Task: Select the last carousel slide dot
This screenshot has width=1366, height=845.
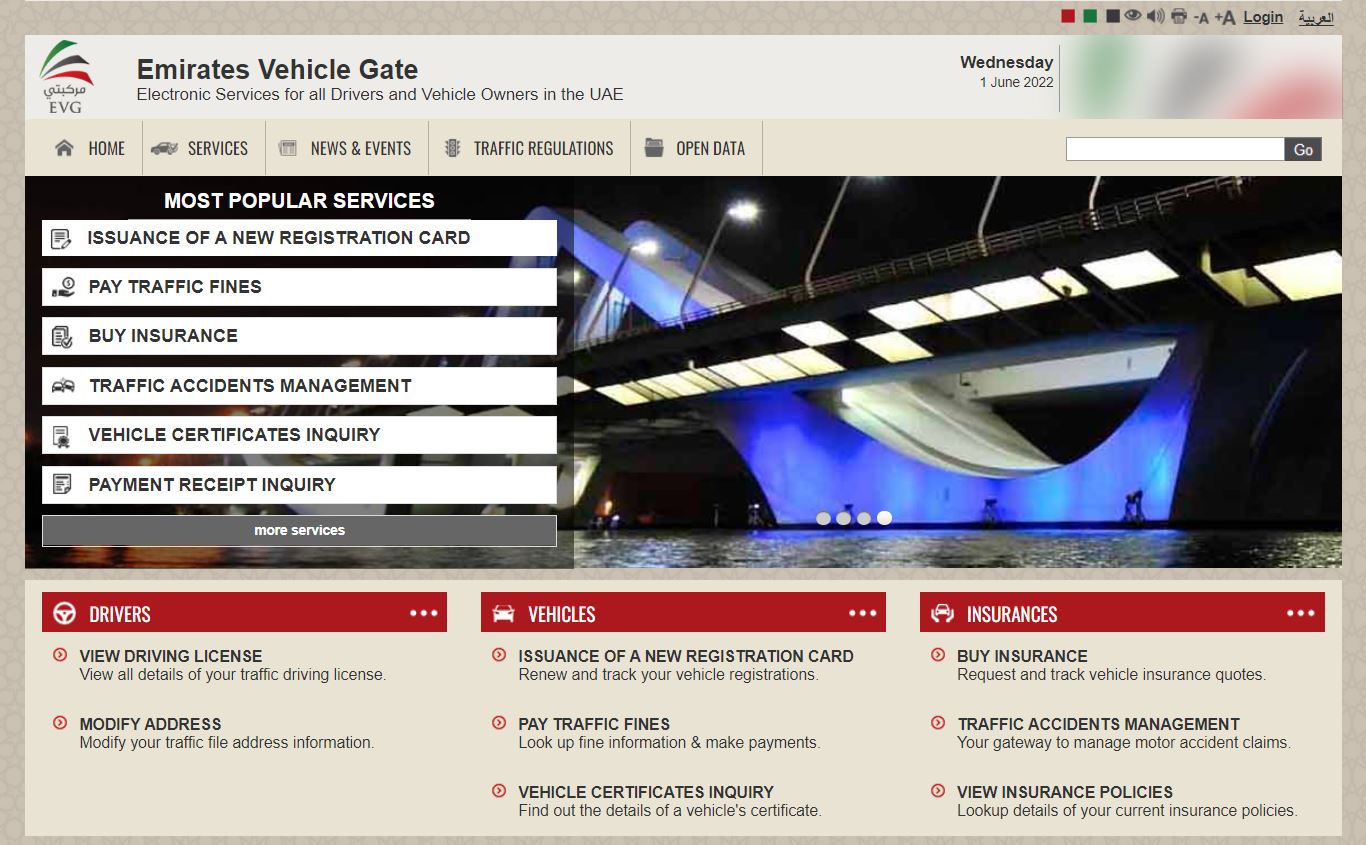Action: click(x=884, y=518)
